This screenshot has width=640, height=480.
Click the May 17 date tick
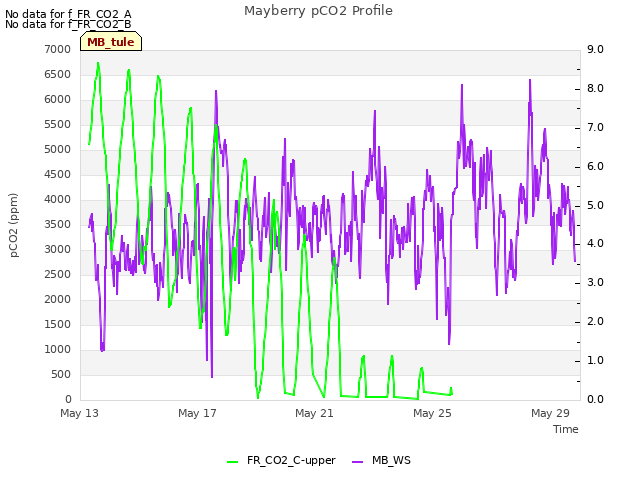197,413
